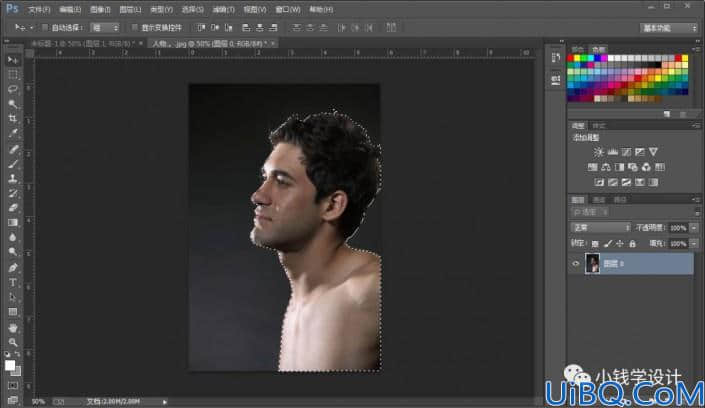Open the Adjustments panel flyout menu
Viewport: 705px width, 408px height.
point(696,126)
